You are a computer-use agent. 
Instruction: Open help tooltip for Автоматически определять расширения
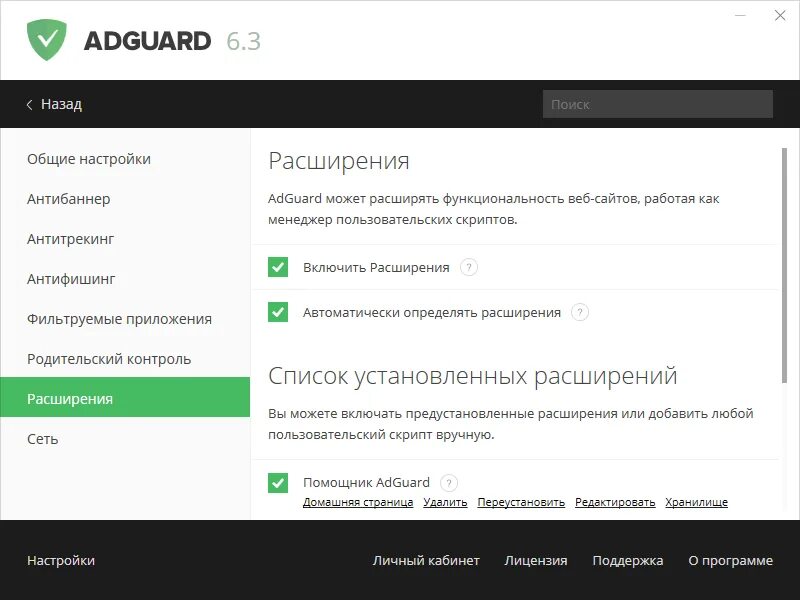click(x=580, y=312)
